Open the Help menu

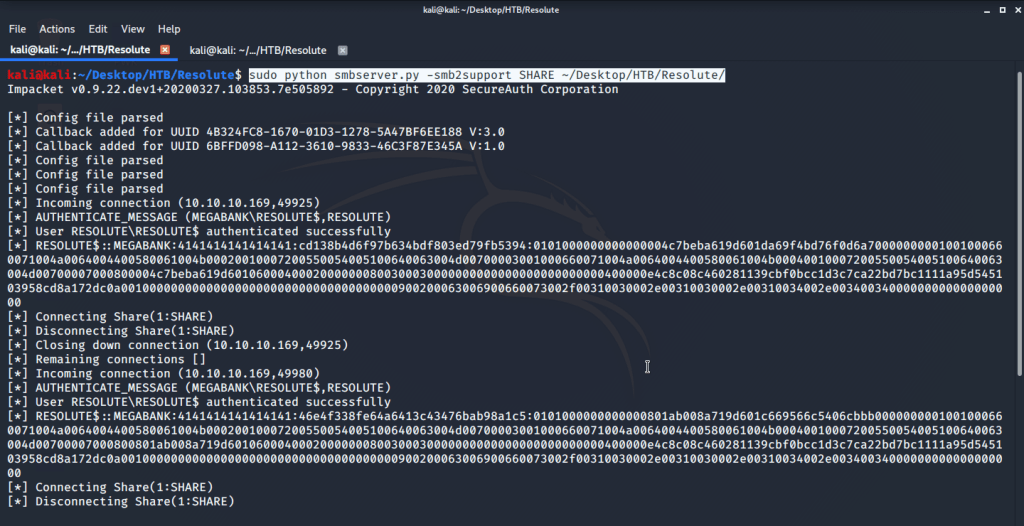169,29
